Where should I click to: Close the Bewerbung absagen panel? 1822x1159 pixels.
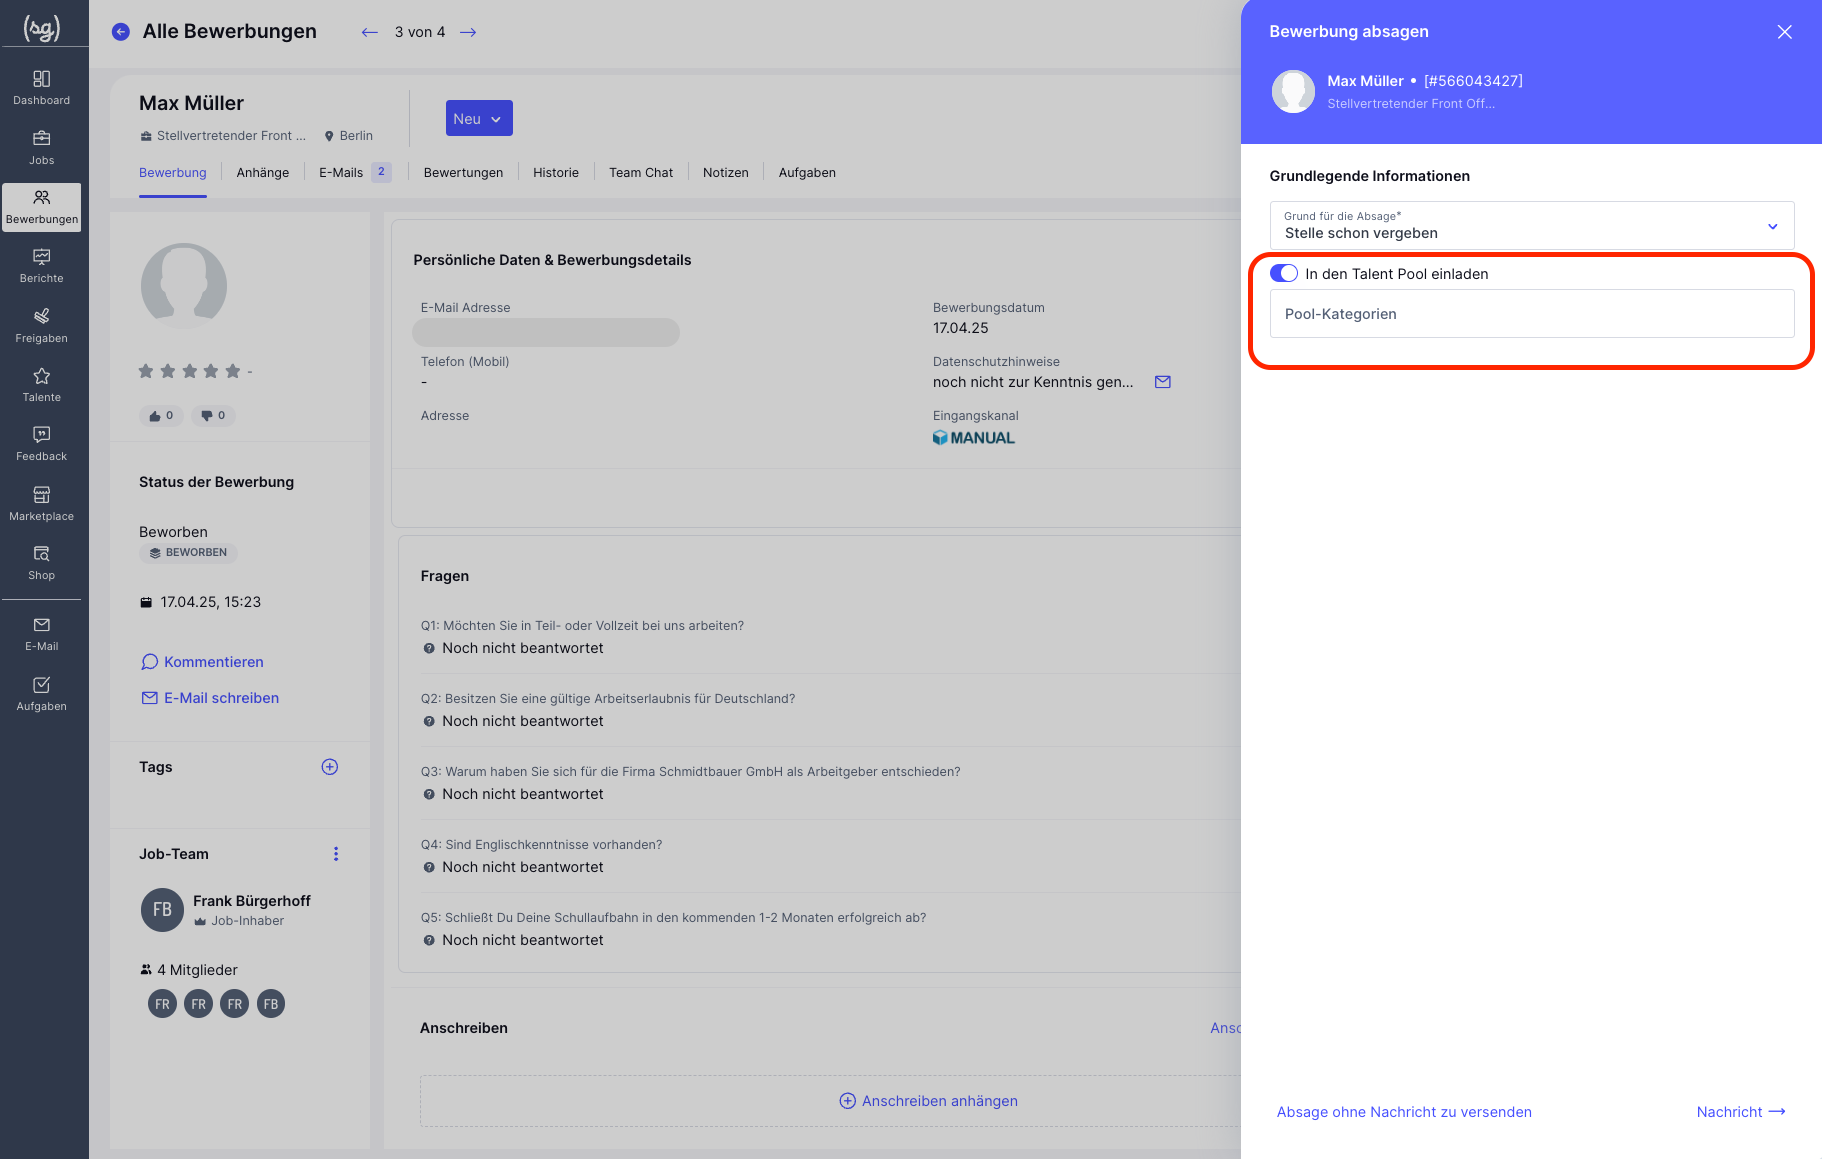coord(1785,32)
